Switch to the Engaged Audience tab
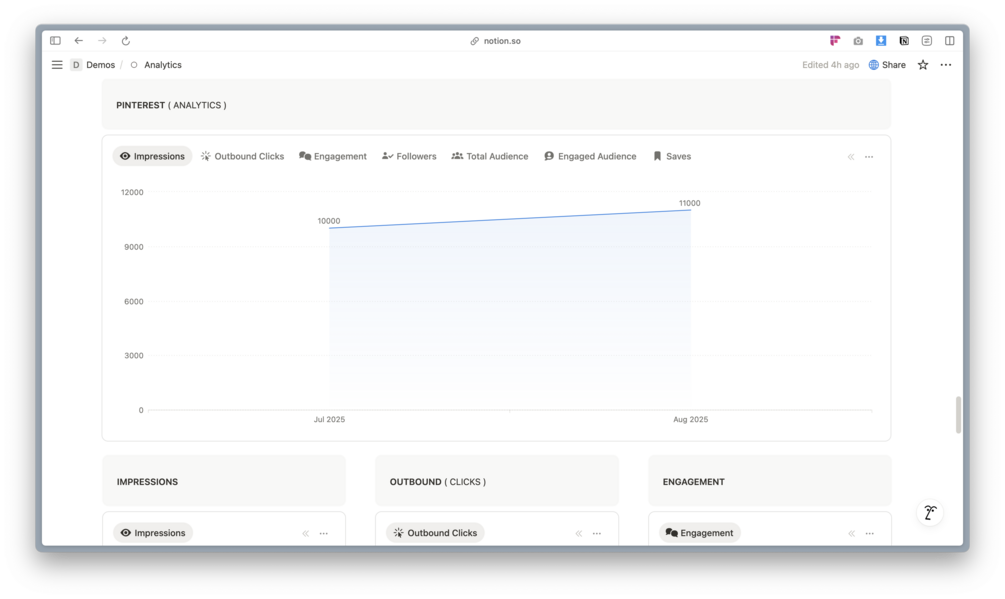Viewport: 1005px width, 599px height. point(590,156)
